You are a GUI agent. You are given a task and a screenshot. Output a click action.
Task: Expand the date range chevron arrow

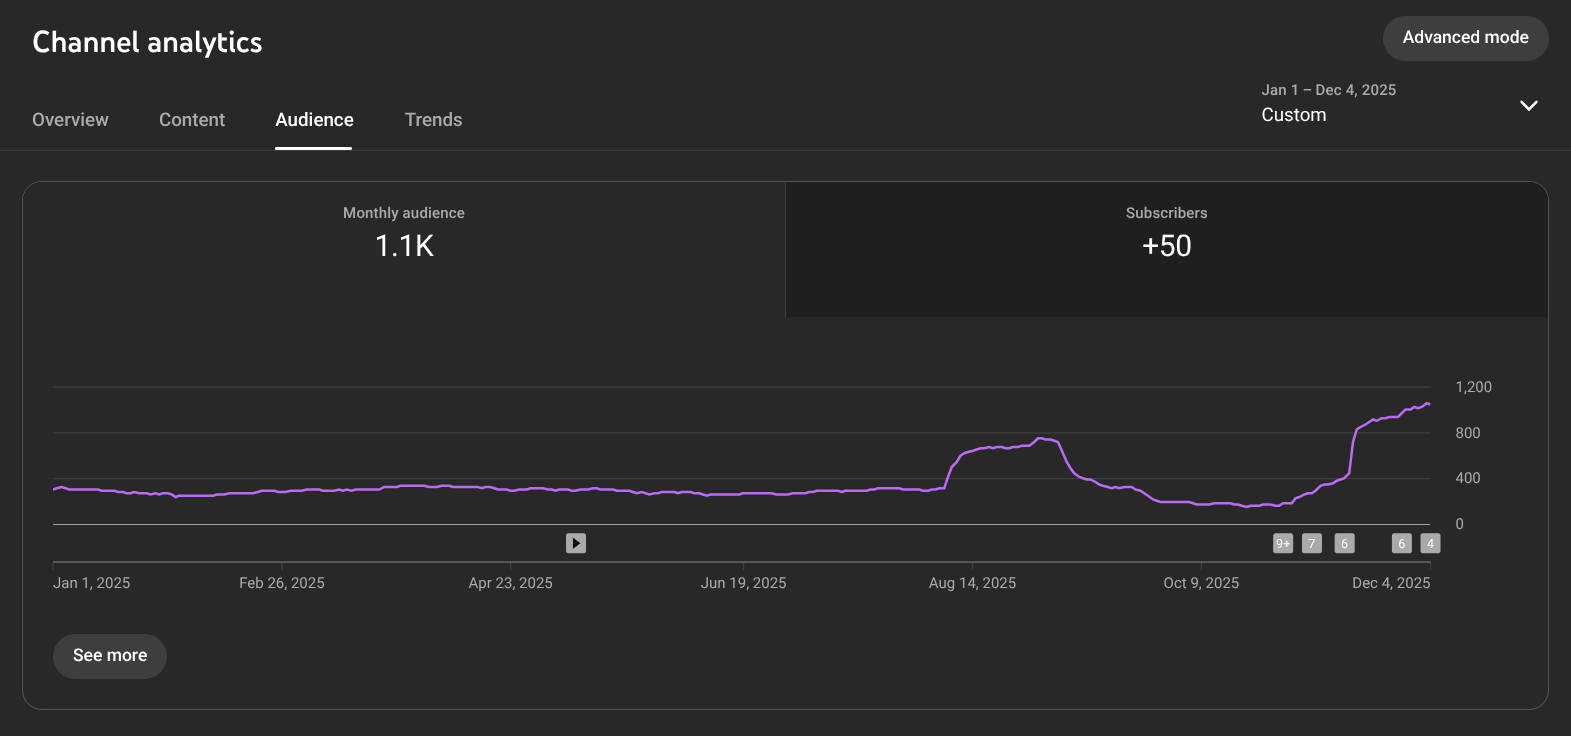point(1528,106)
